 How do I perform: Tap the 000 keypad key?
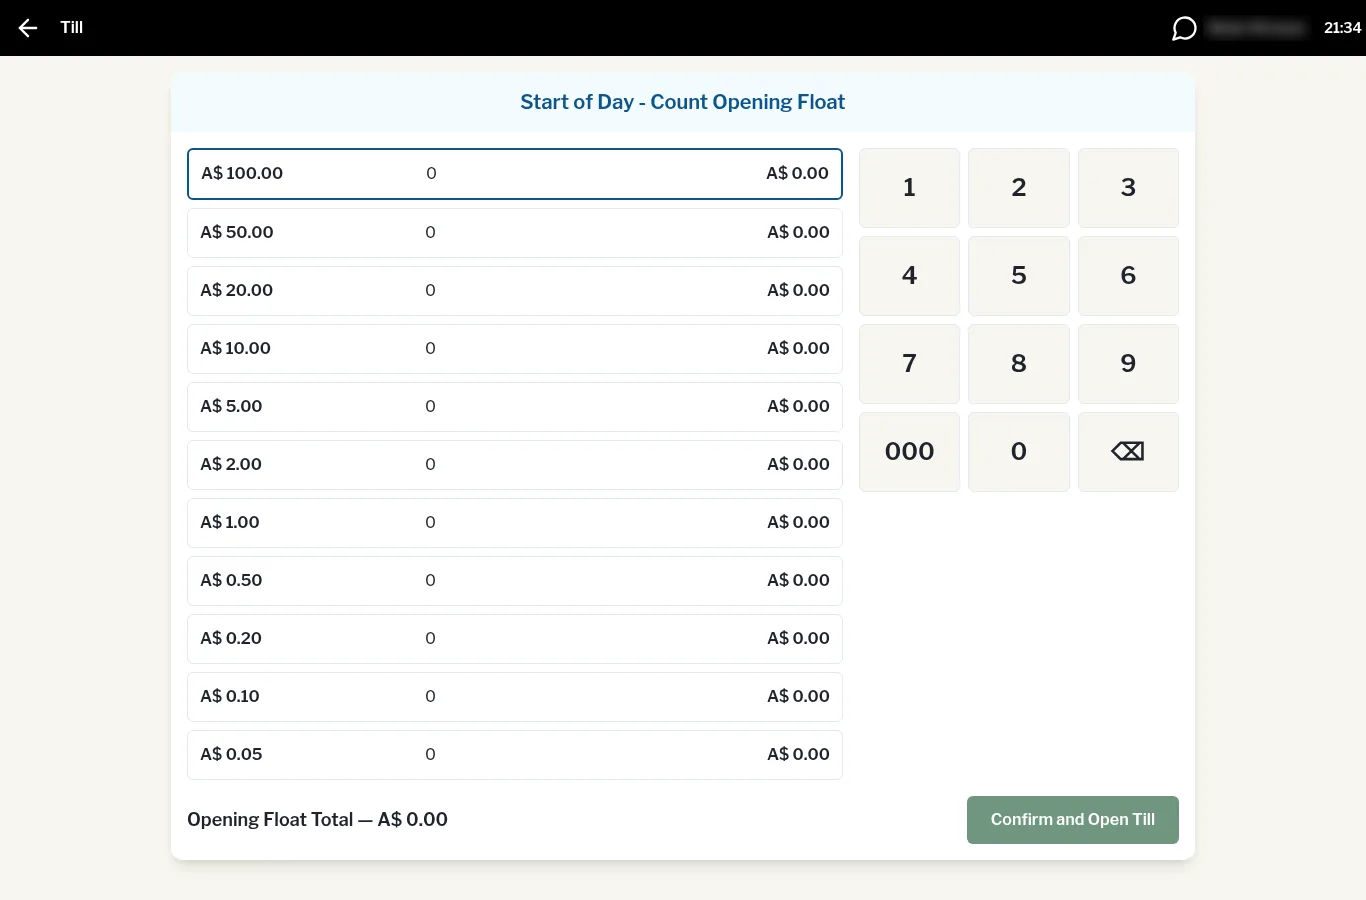pos(909,452)
